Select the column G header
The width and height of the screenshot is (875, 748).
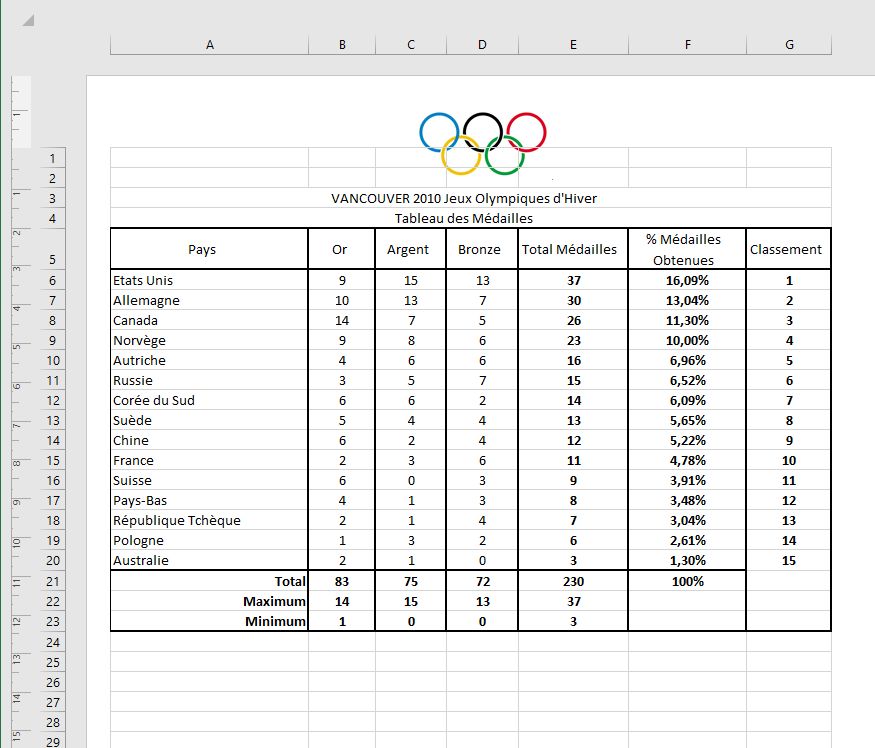(789, 45)
